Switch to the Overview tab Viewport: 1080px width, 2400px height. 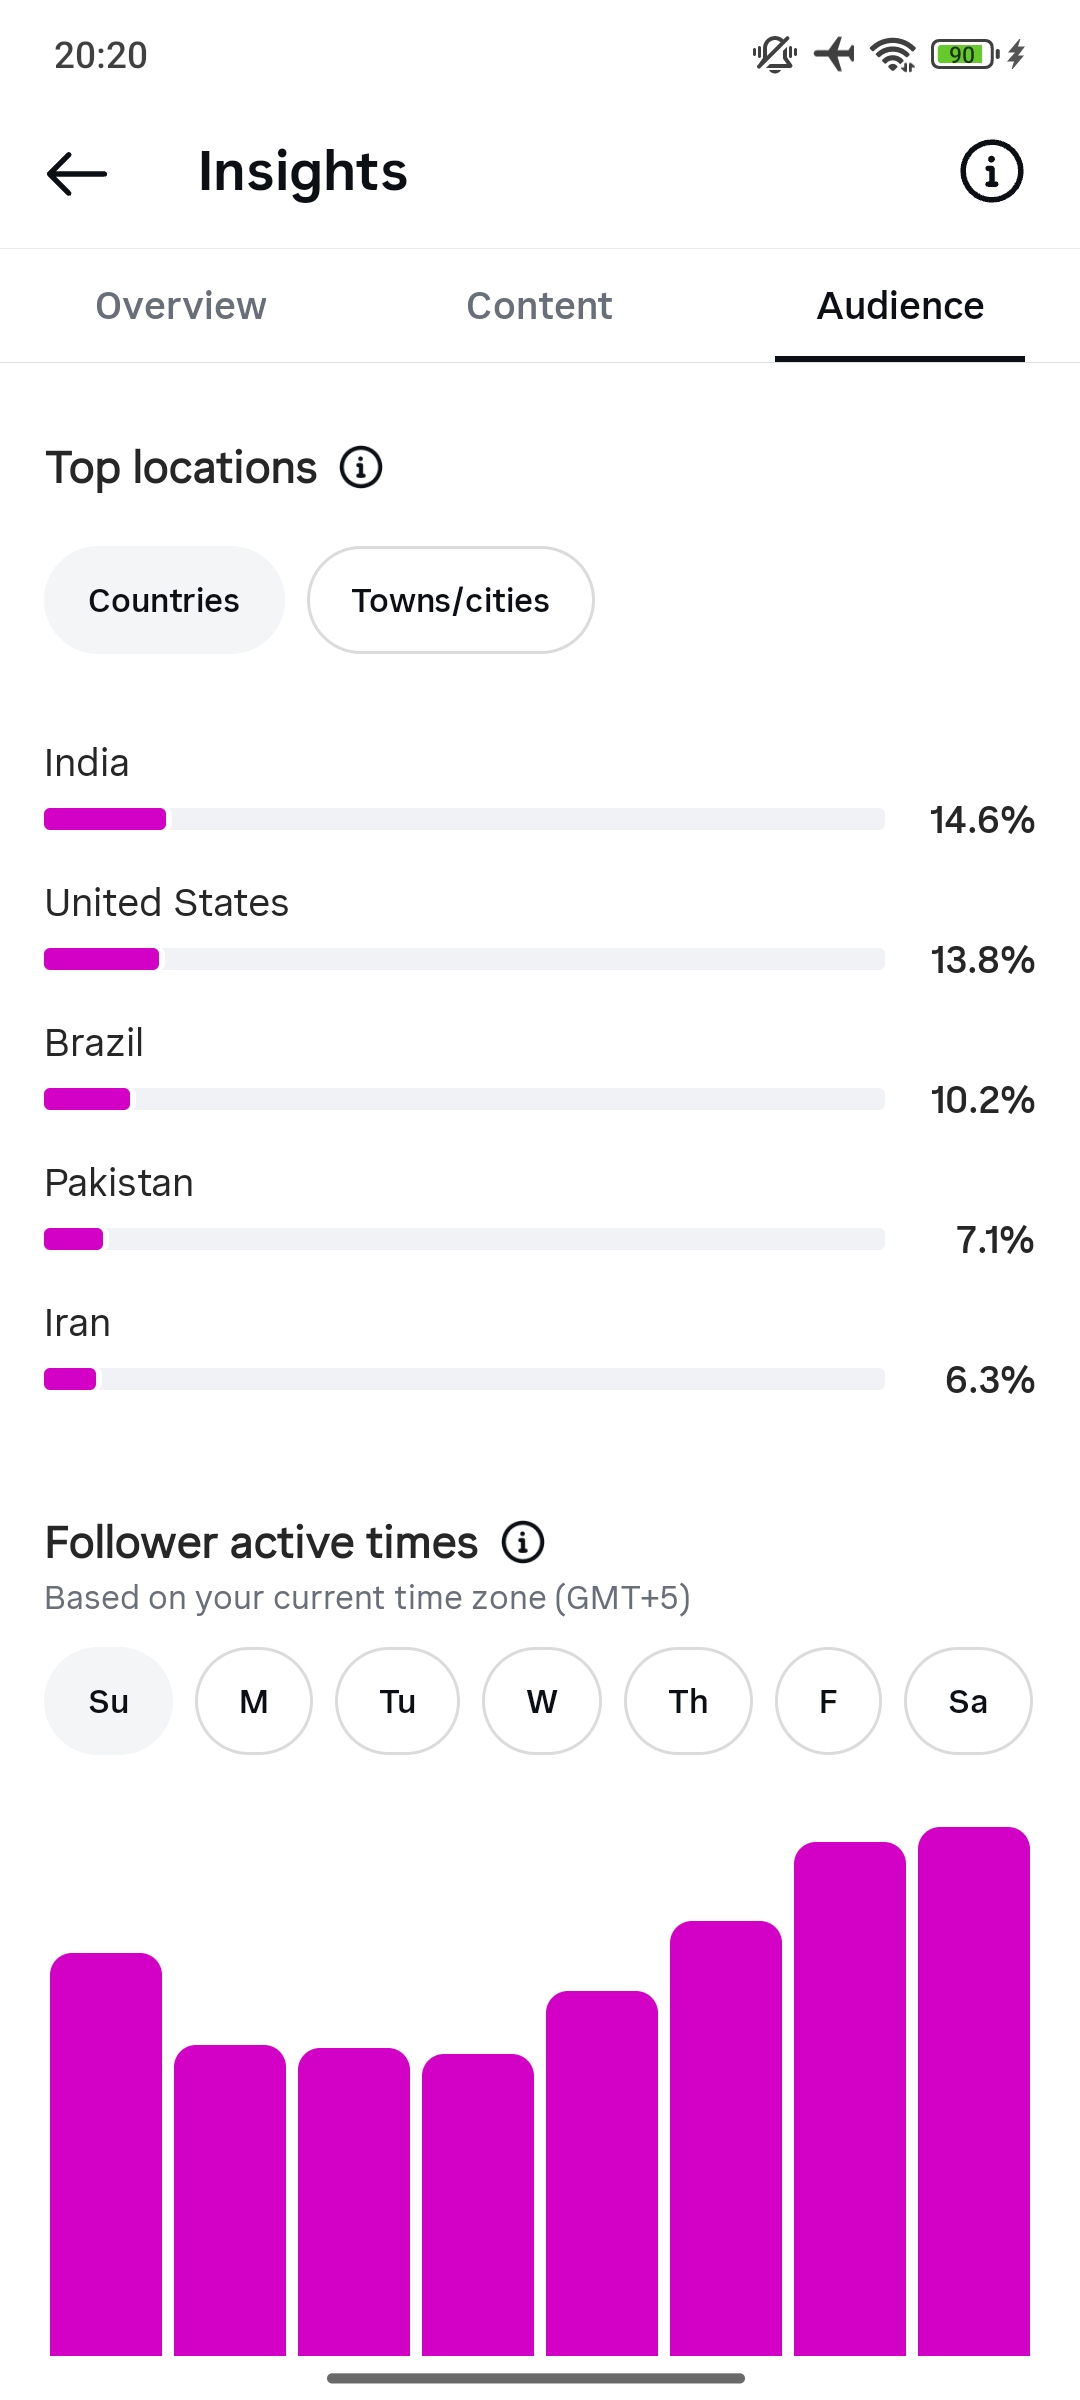click(x=181, y=306)
